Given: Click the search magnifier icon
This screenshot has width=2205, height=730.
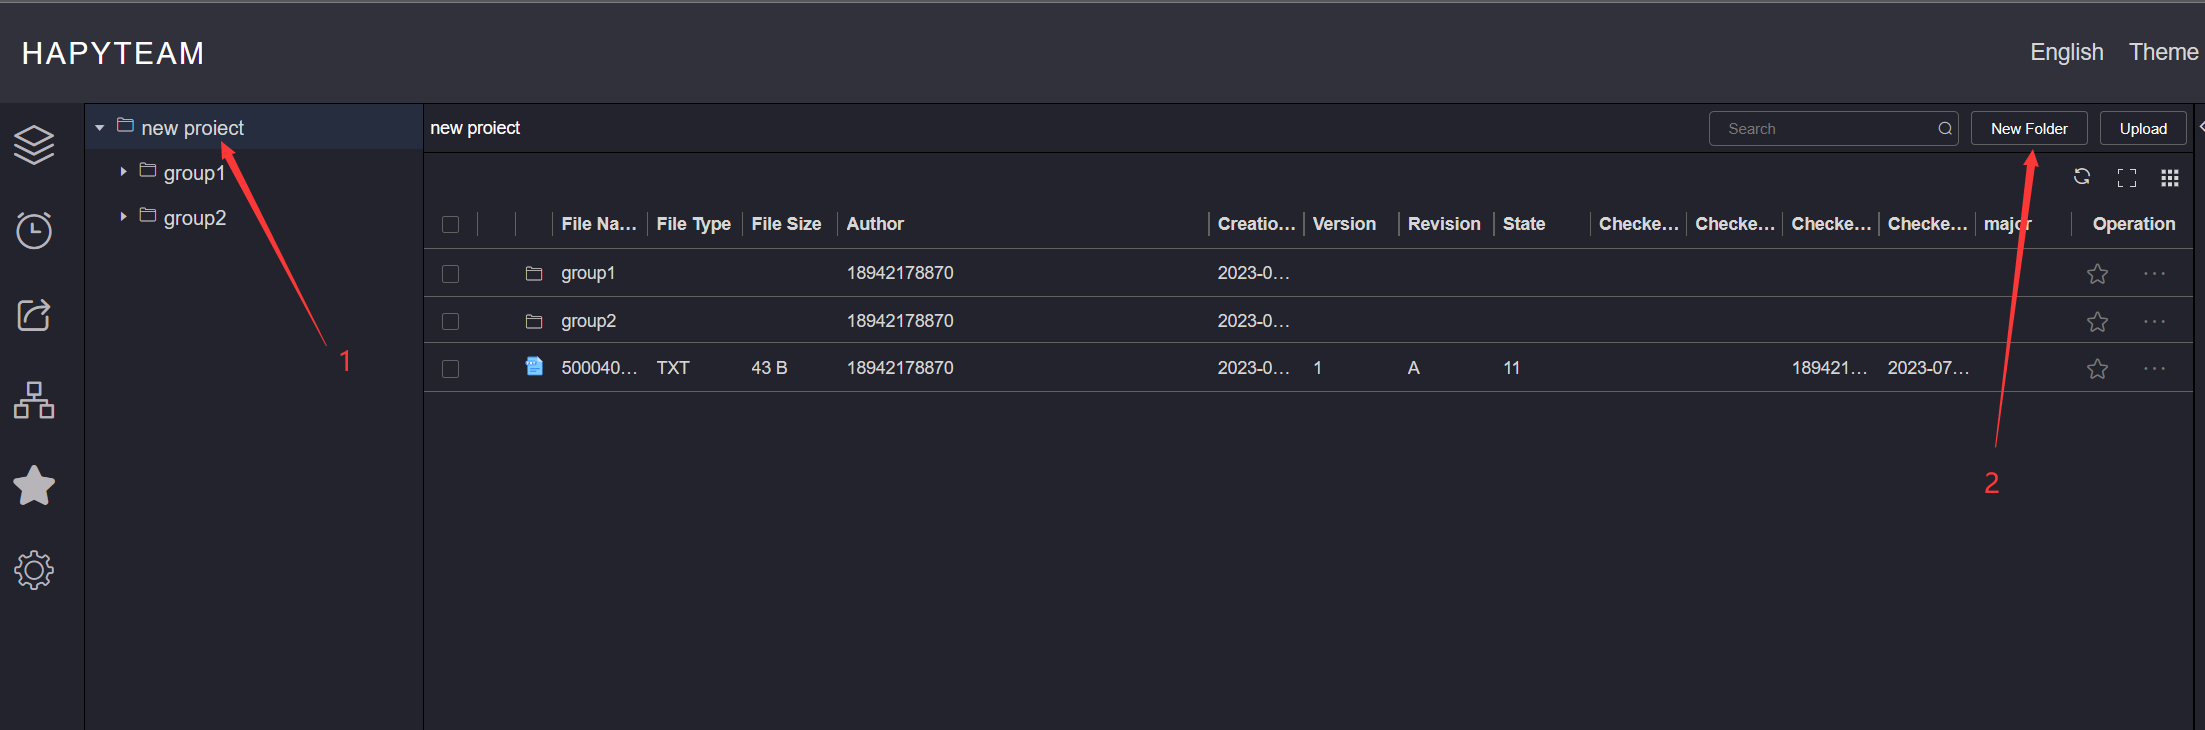Looking at the screenshot, I should [x=1945, y=129].
